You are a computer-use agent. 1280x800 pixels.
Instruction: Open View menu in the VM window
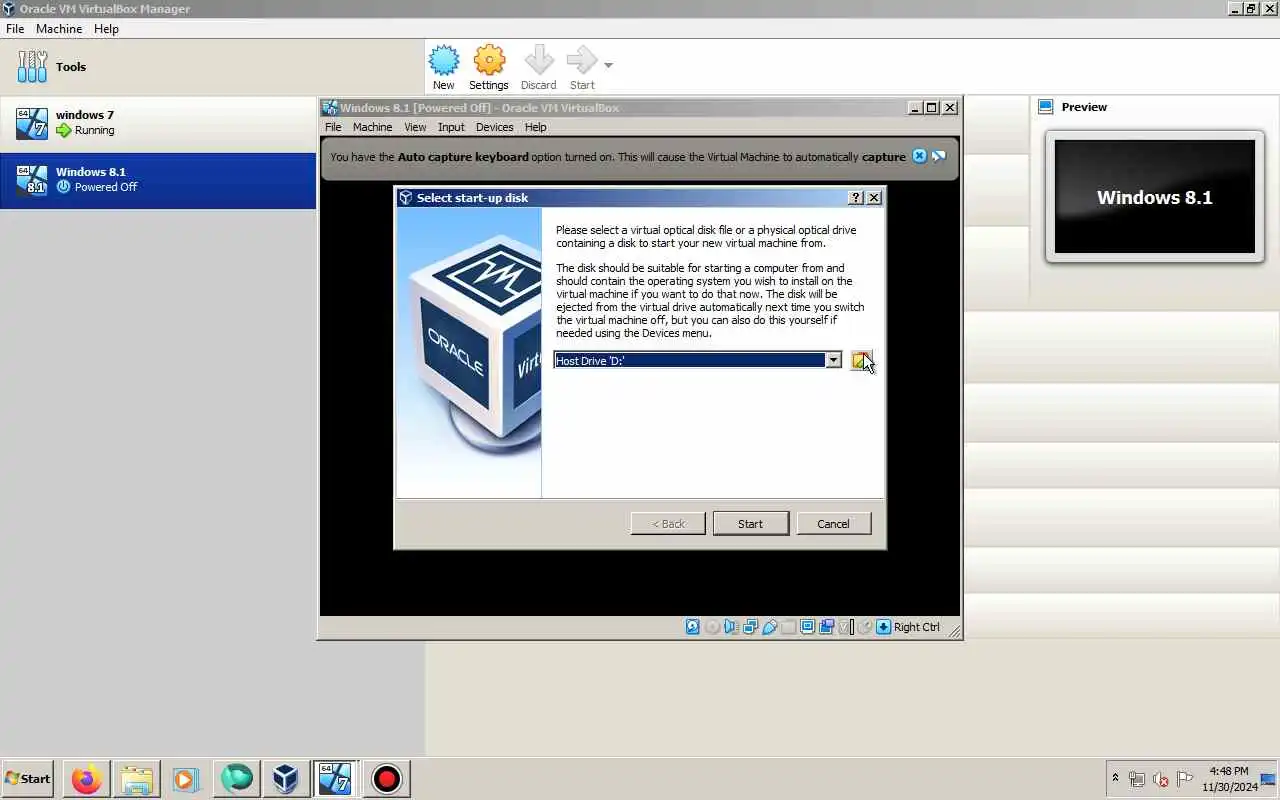pos(415,127)
